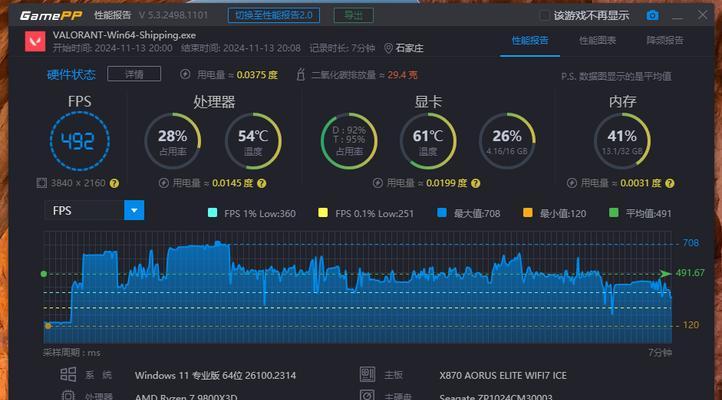
Task: Switch to the 降频报告 tab
Action: pyautogui.click(x=665, y=41)
